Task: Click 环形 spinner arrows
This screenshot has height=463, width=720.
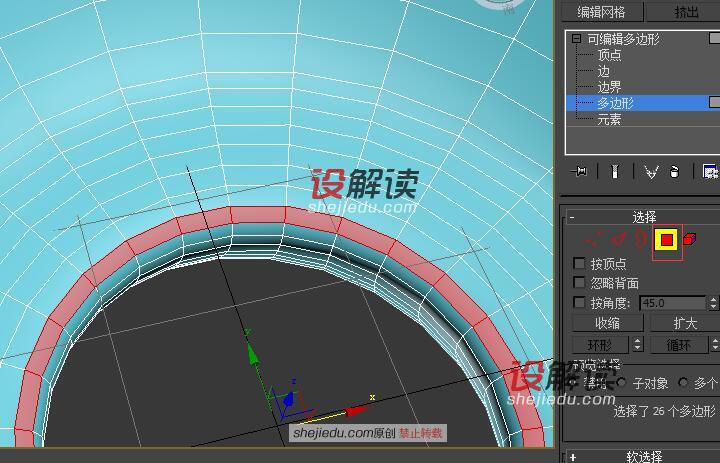Action: (x=637, y=344)
